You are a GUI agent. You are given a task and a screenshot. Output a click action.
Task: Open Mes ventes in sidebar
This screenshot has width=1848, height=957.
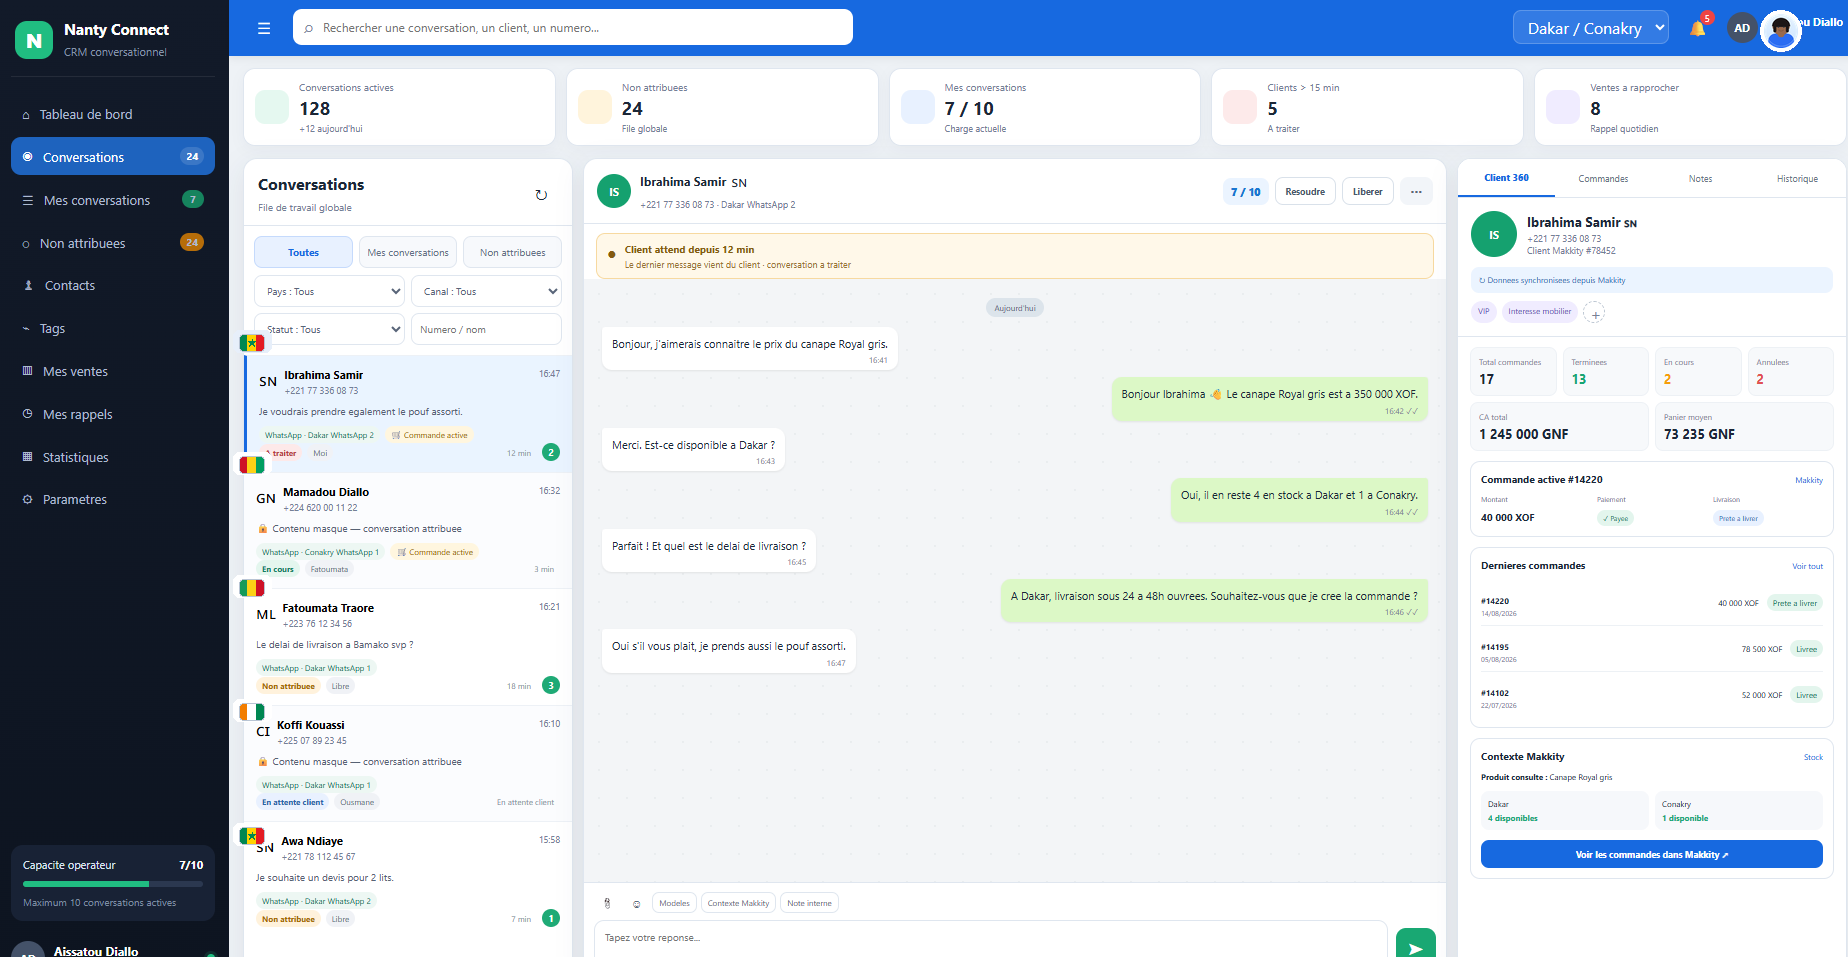pos(113,371)
